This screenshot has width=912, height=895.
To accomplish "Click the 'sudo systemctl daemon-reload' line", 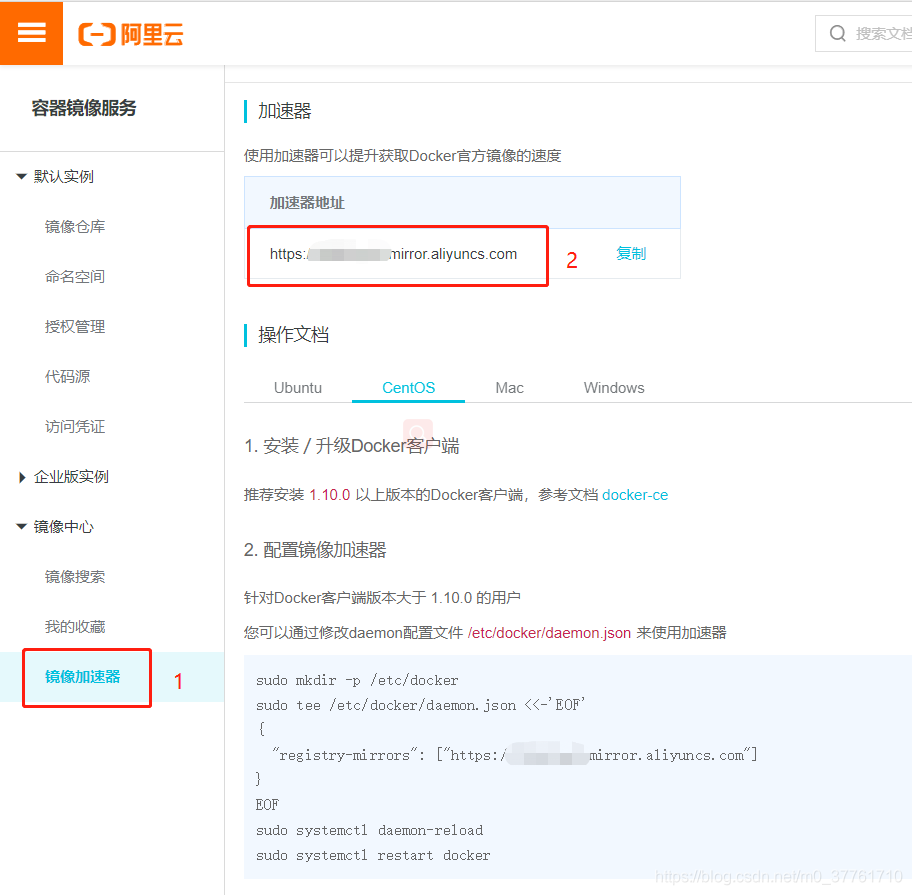I will pos(369,830).
